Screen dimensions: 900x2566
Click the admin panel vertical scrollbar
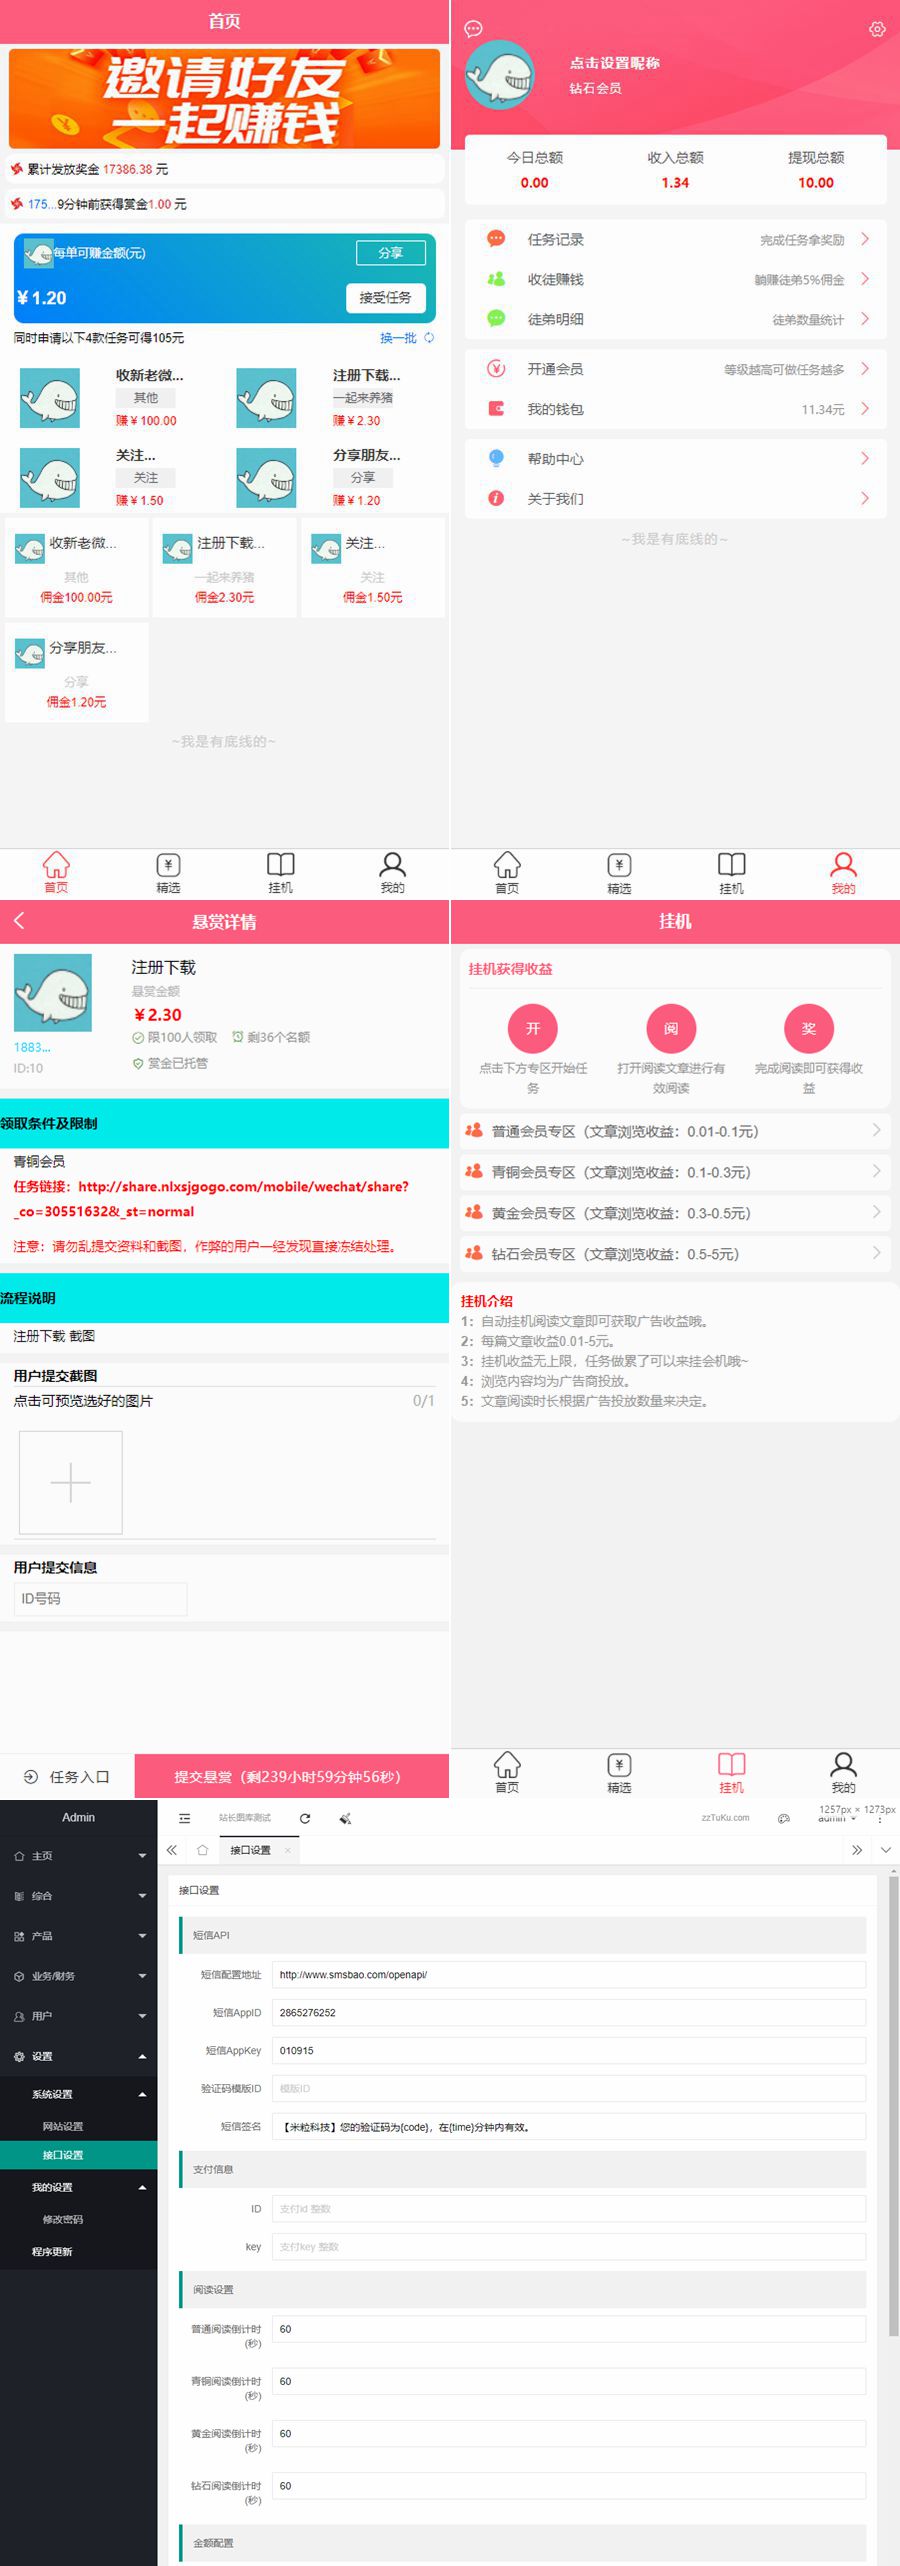[x=893, y=2100]
